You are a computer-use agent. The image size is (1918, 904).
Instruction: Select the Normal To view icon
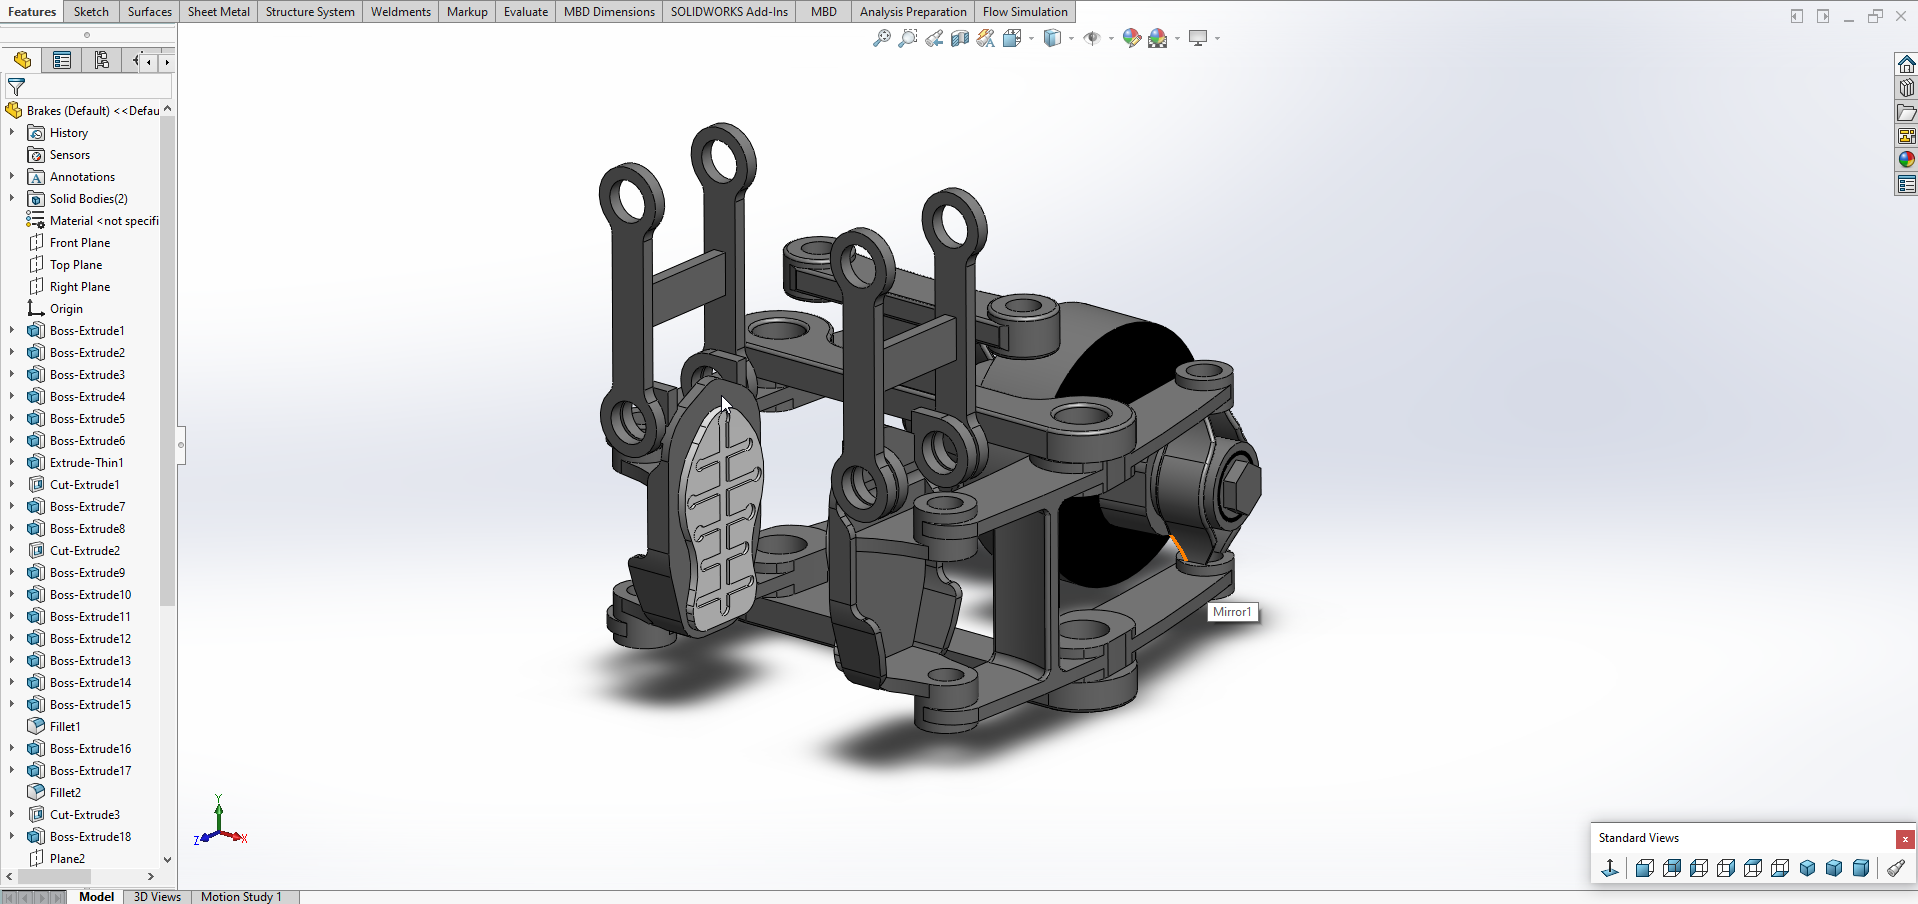[1609, 868]
